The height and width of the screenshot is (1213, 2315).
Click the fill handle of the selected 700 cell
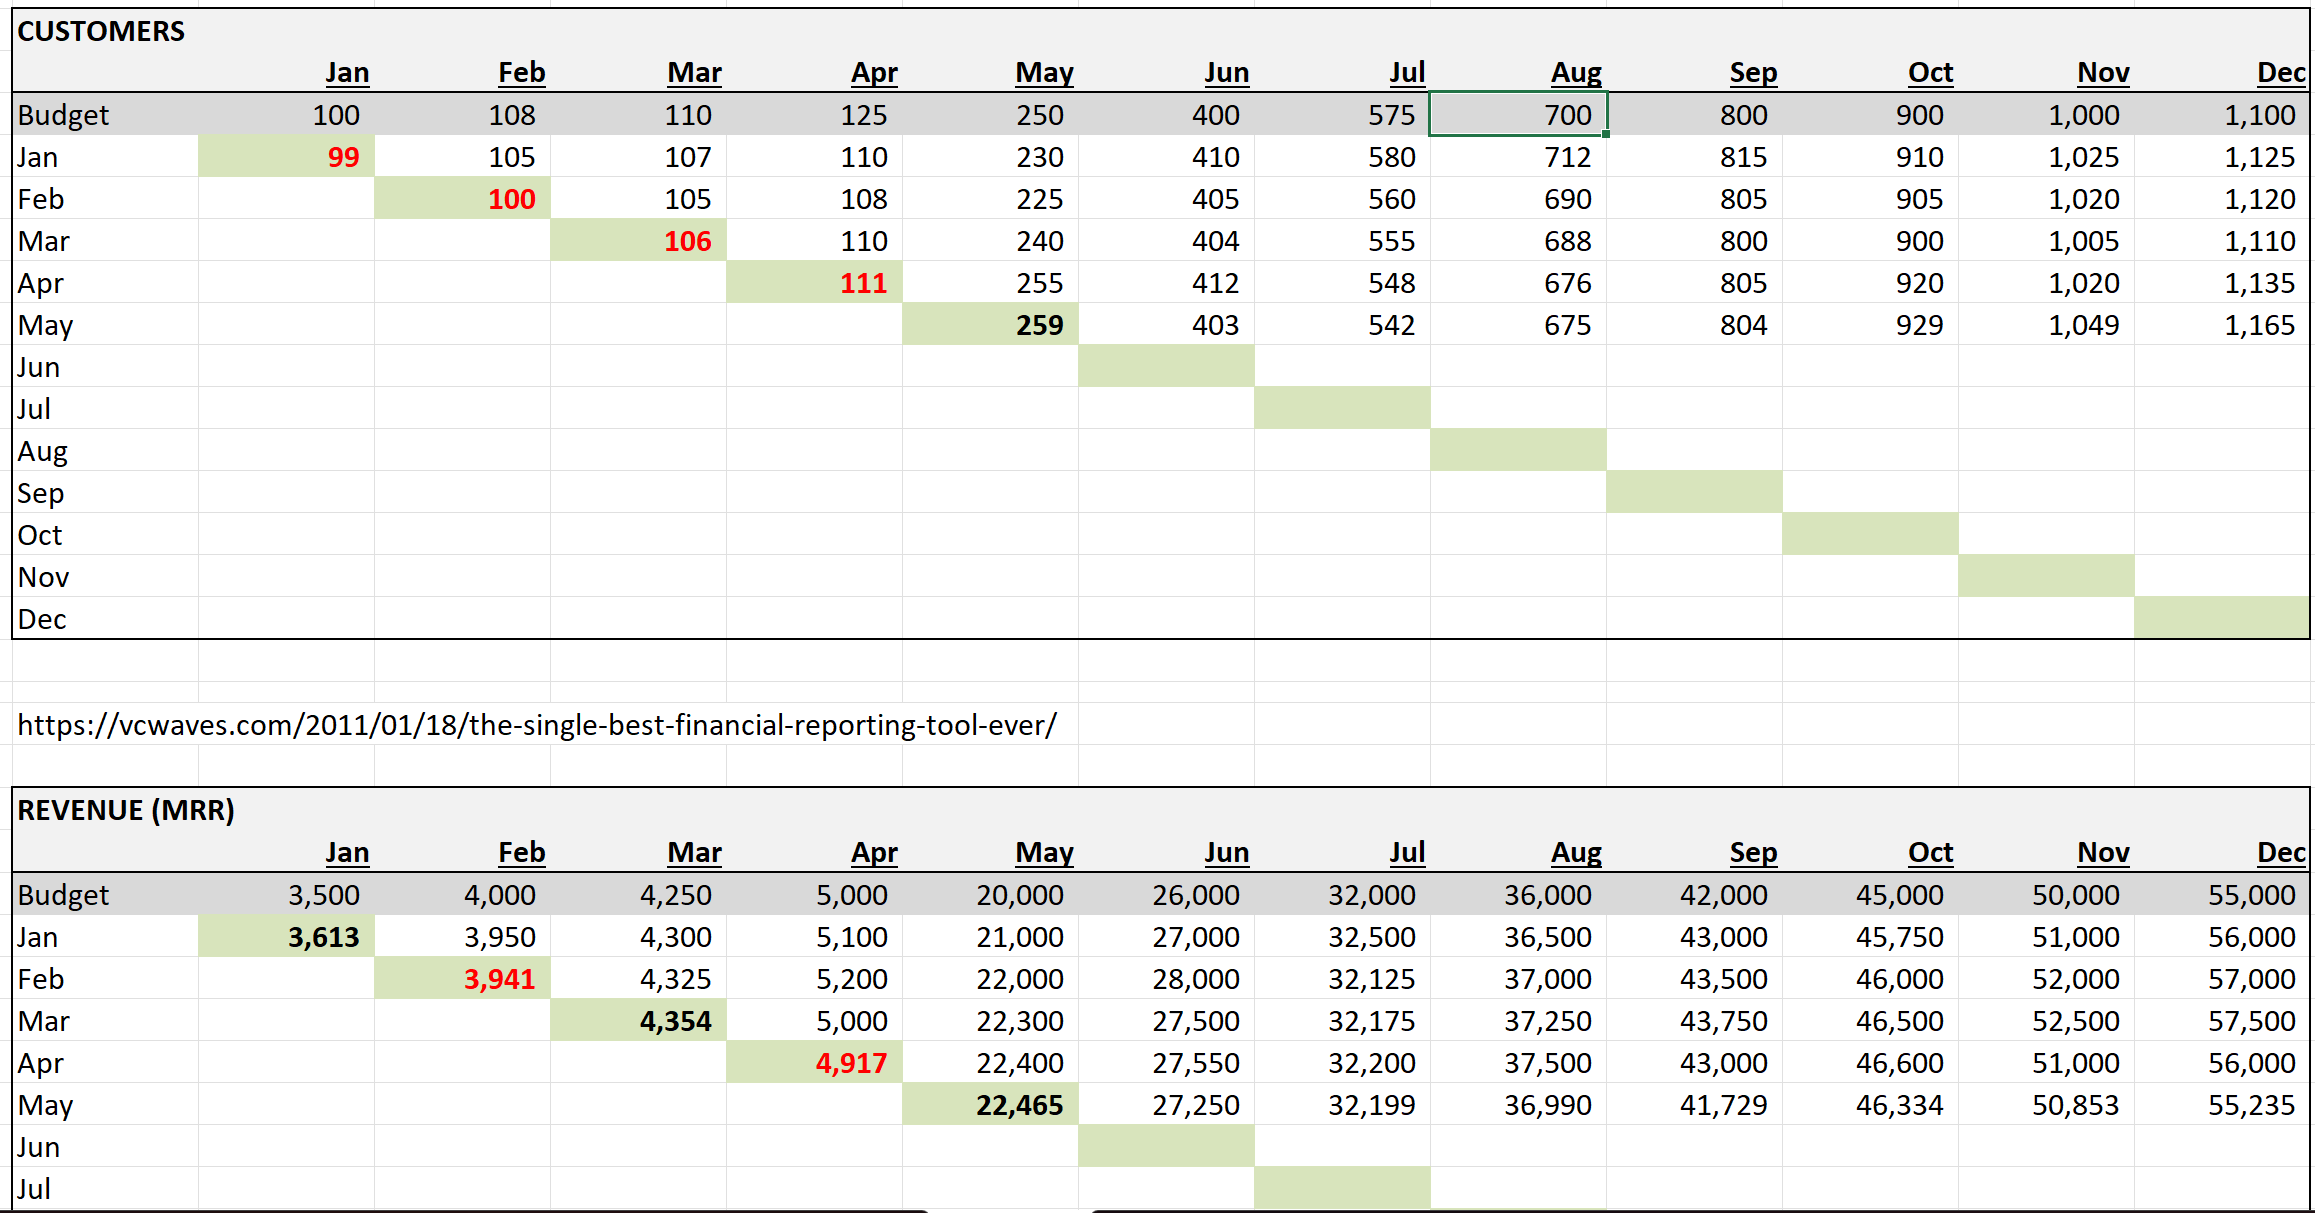click(x=1606, y=134)
